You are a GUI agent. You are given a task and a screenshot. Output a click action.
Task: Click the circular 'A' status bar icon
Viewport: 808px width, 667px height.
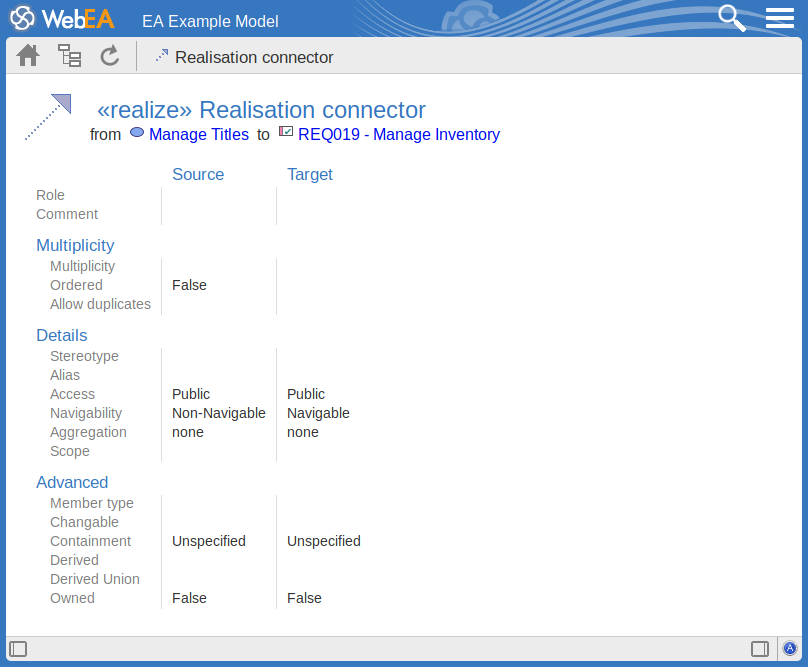click(789, 649)
